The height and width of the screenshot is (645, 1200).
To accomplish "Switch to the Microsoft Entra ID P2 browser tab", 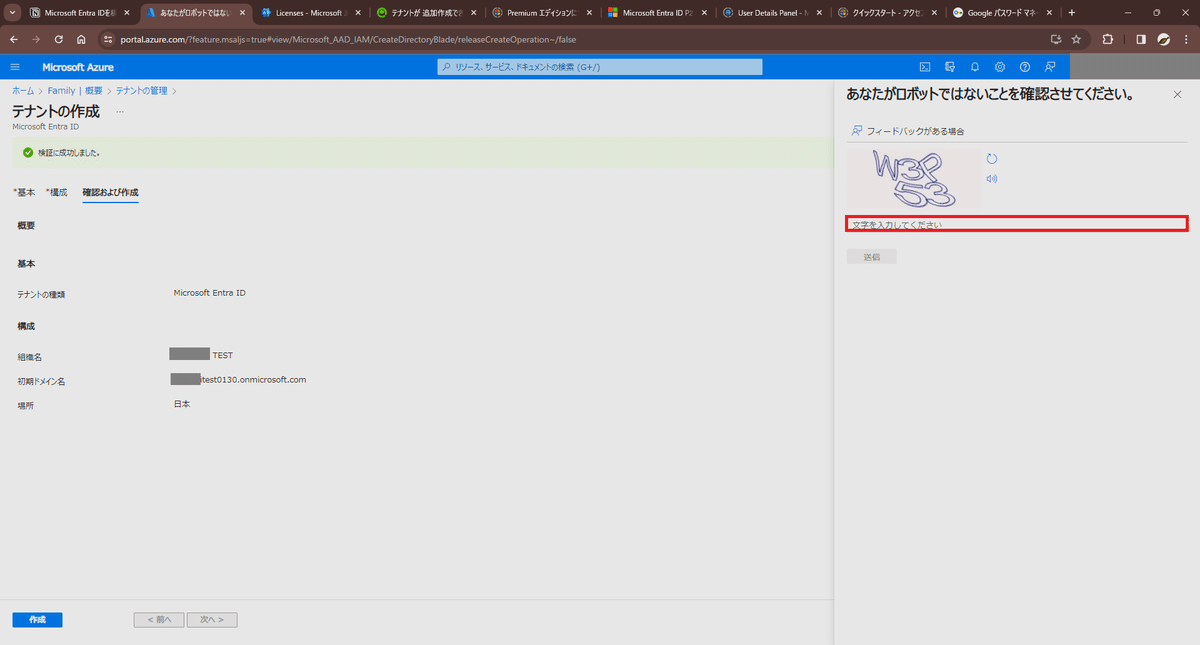I will 656,13.
